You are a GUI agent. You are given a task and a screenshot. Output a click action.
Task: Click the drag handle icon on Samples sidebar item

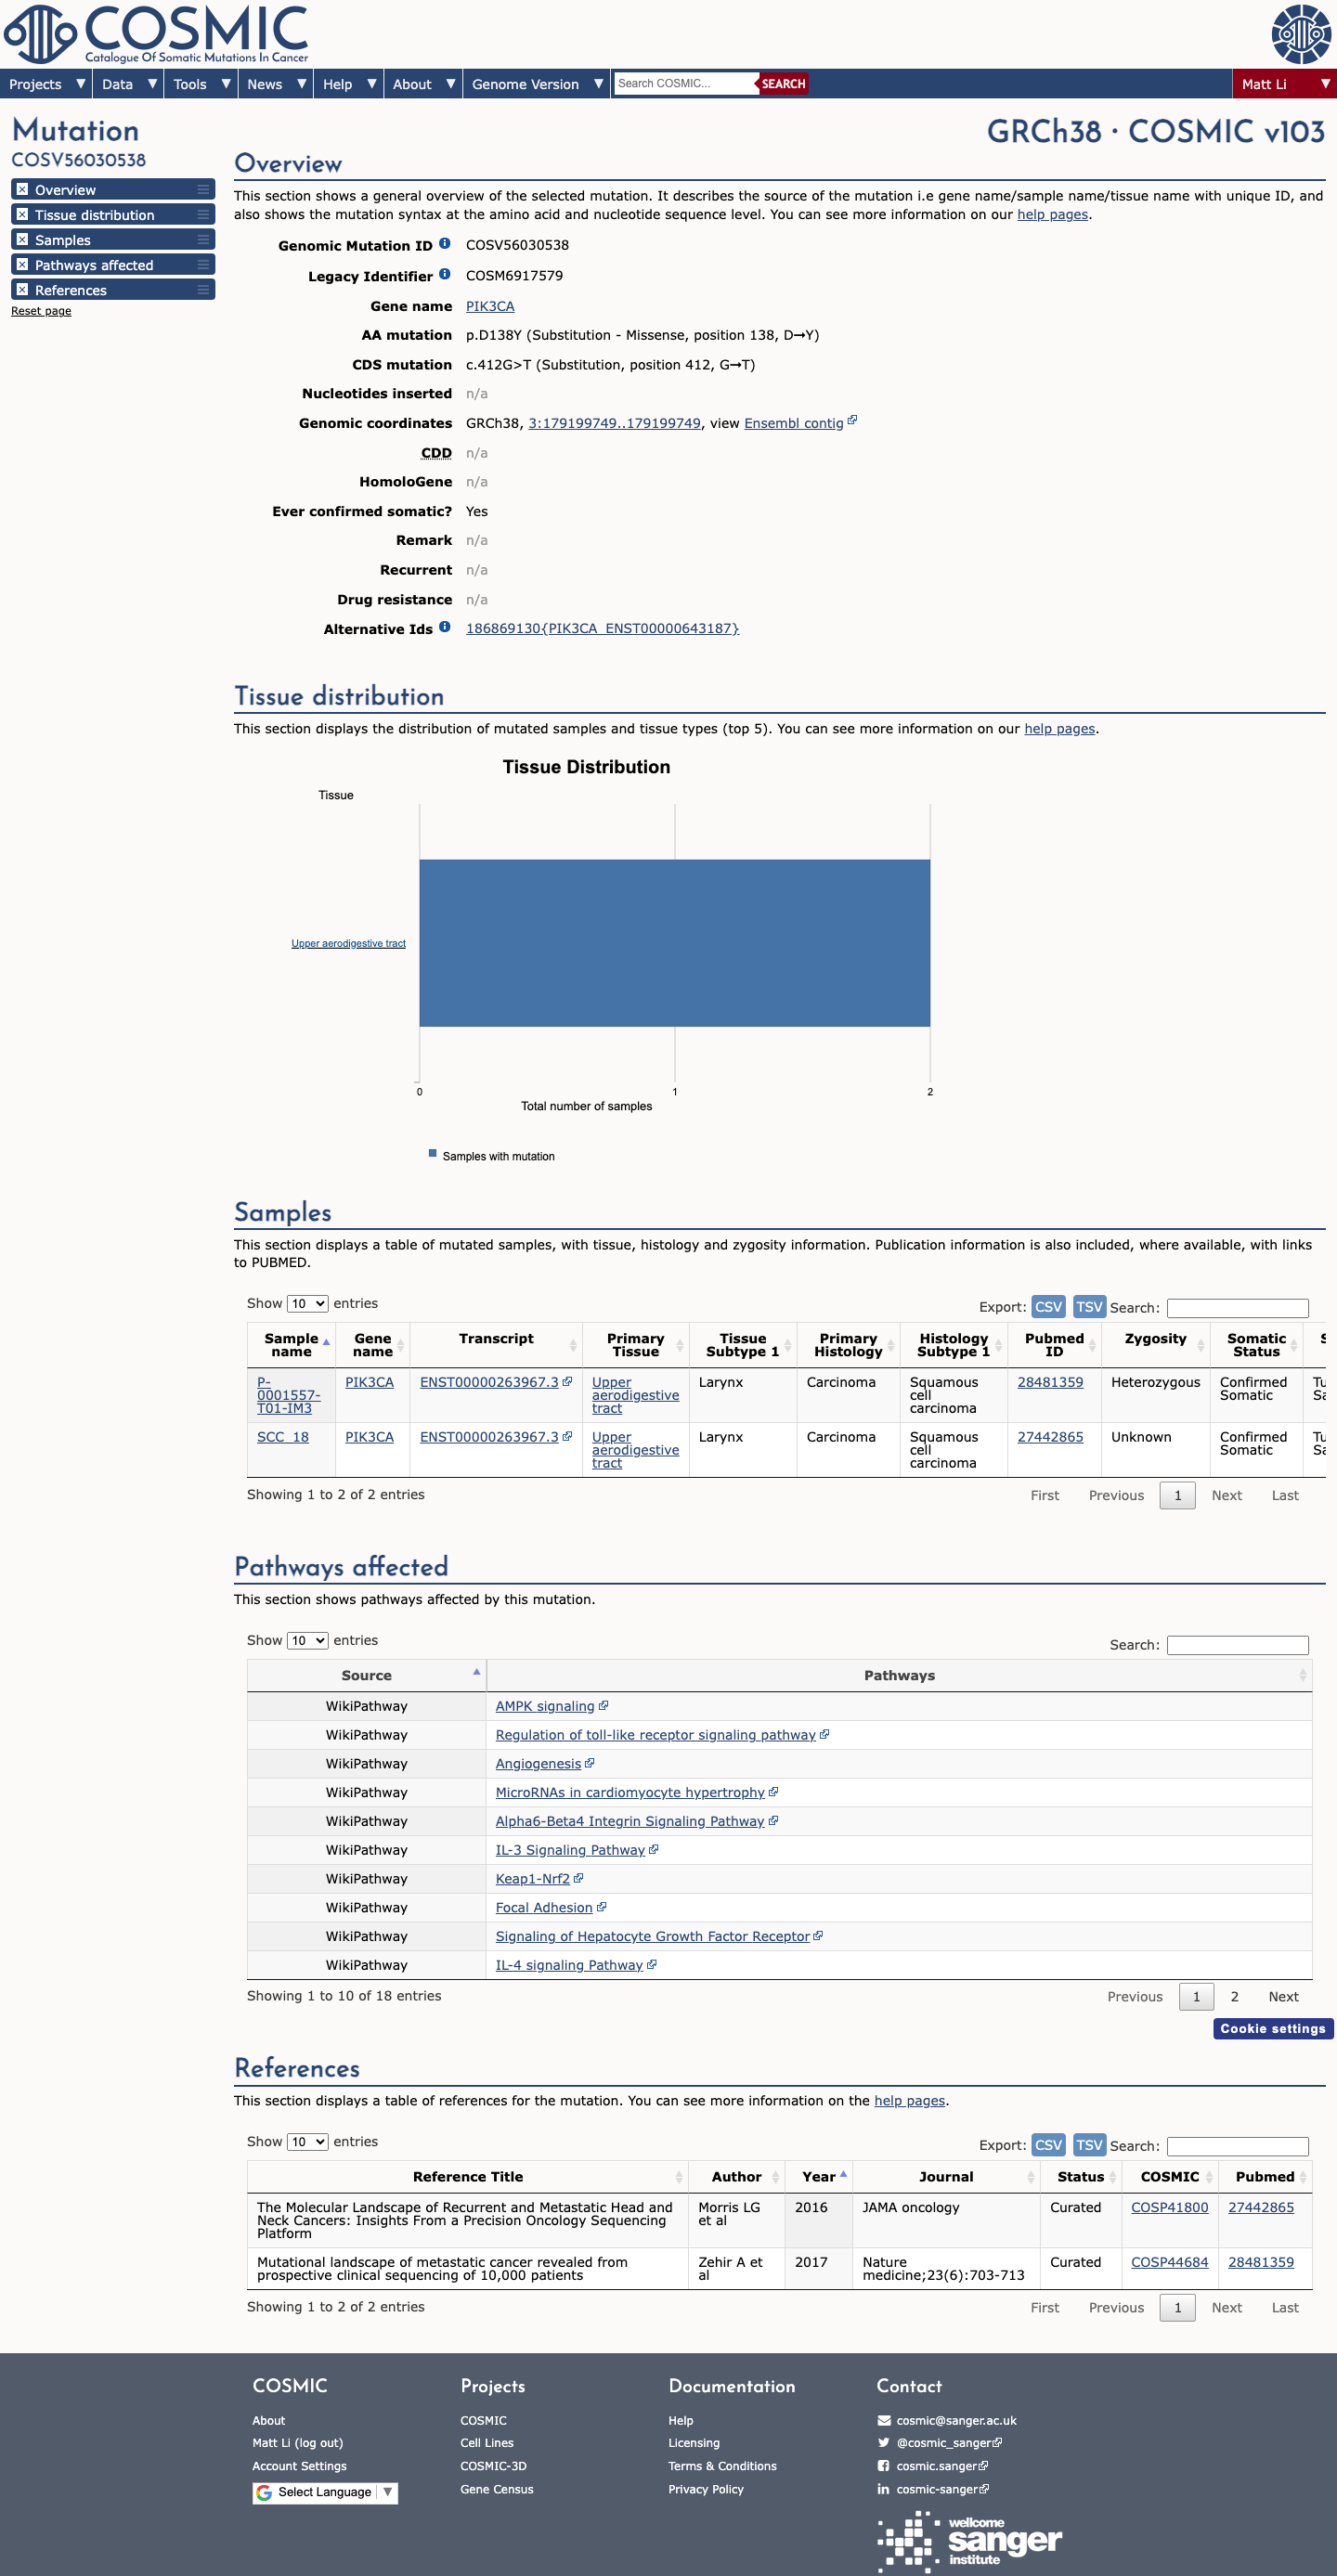point(203,239)
